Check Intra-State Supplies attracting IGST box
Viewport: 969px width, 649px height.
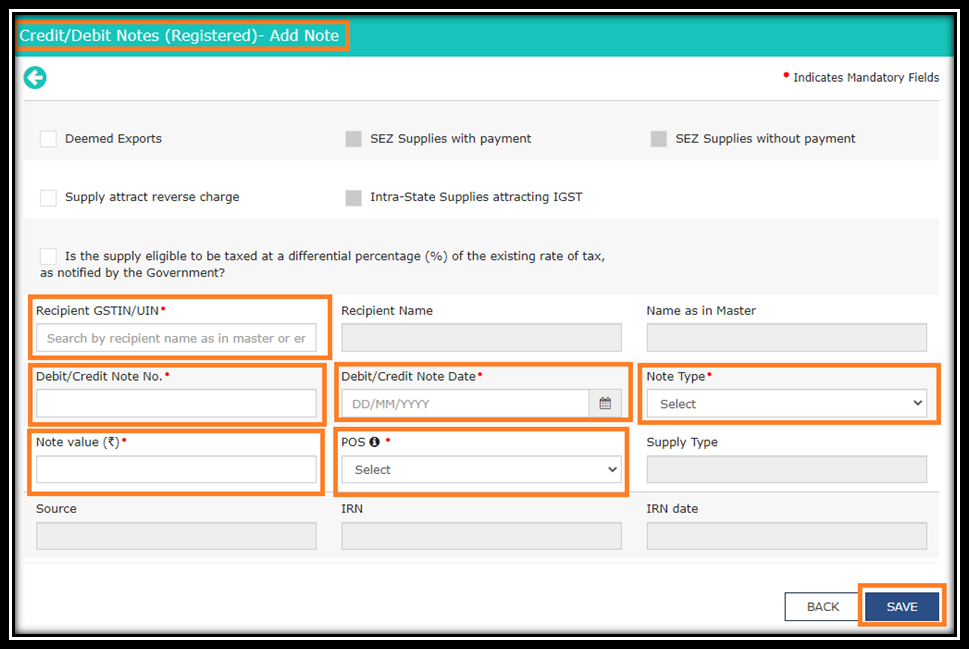pyautogui.click(x=353, y=197)
